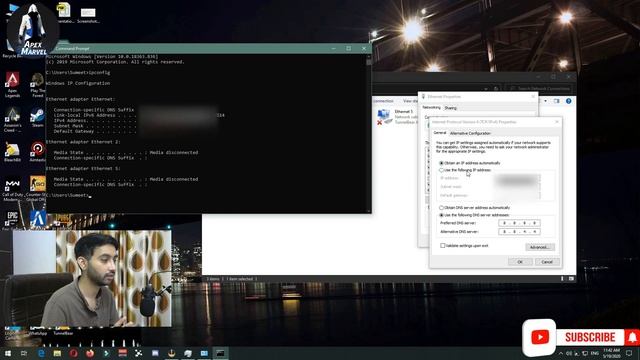Open the Steam desktop shortcut
Image resolution: width=640 pixels, height=360 pixels.
(x=38, y=118)
